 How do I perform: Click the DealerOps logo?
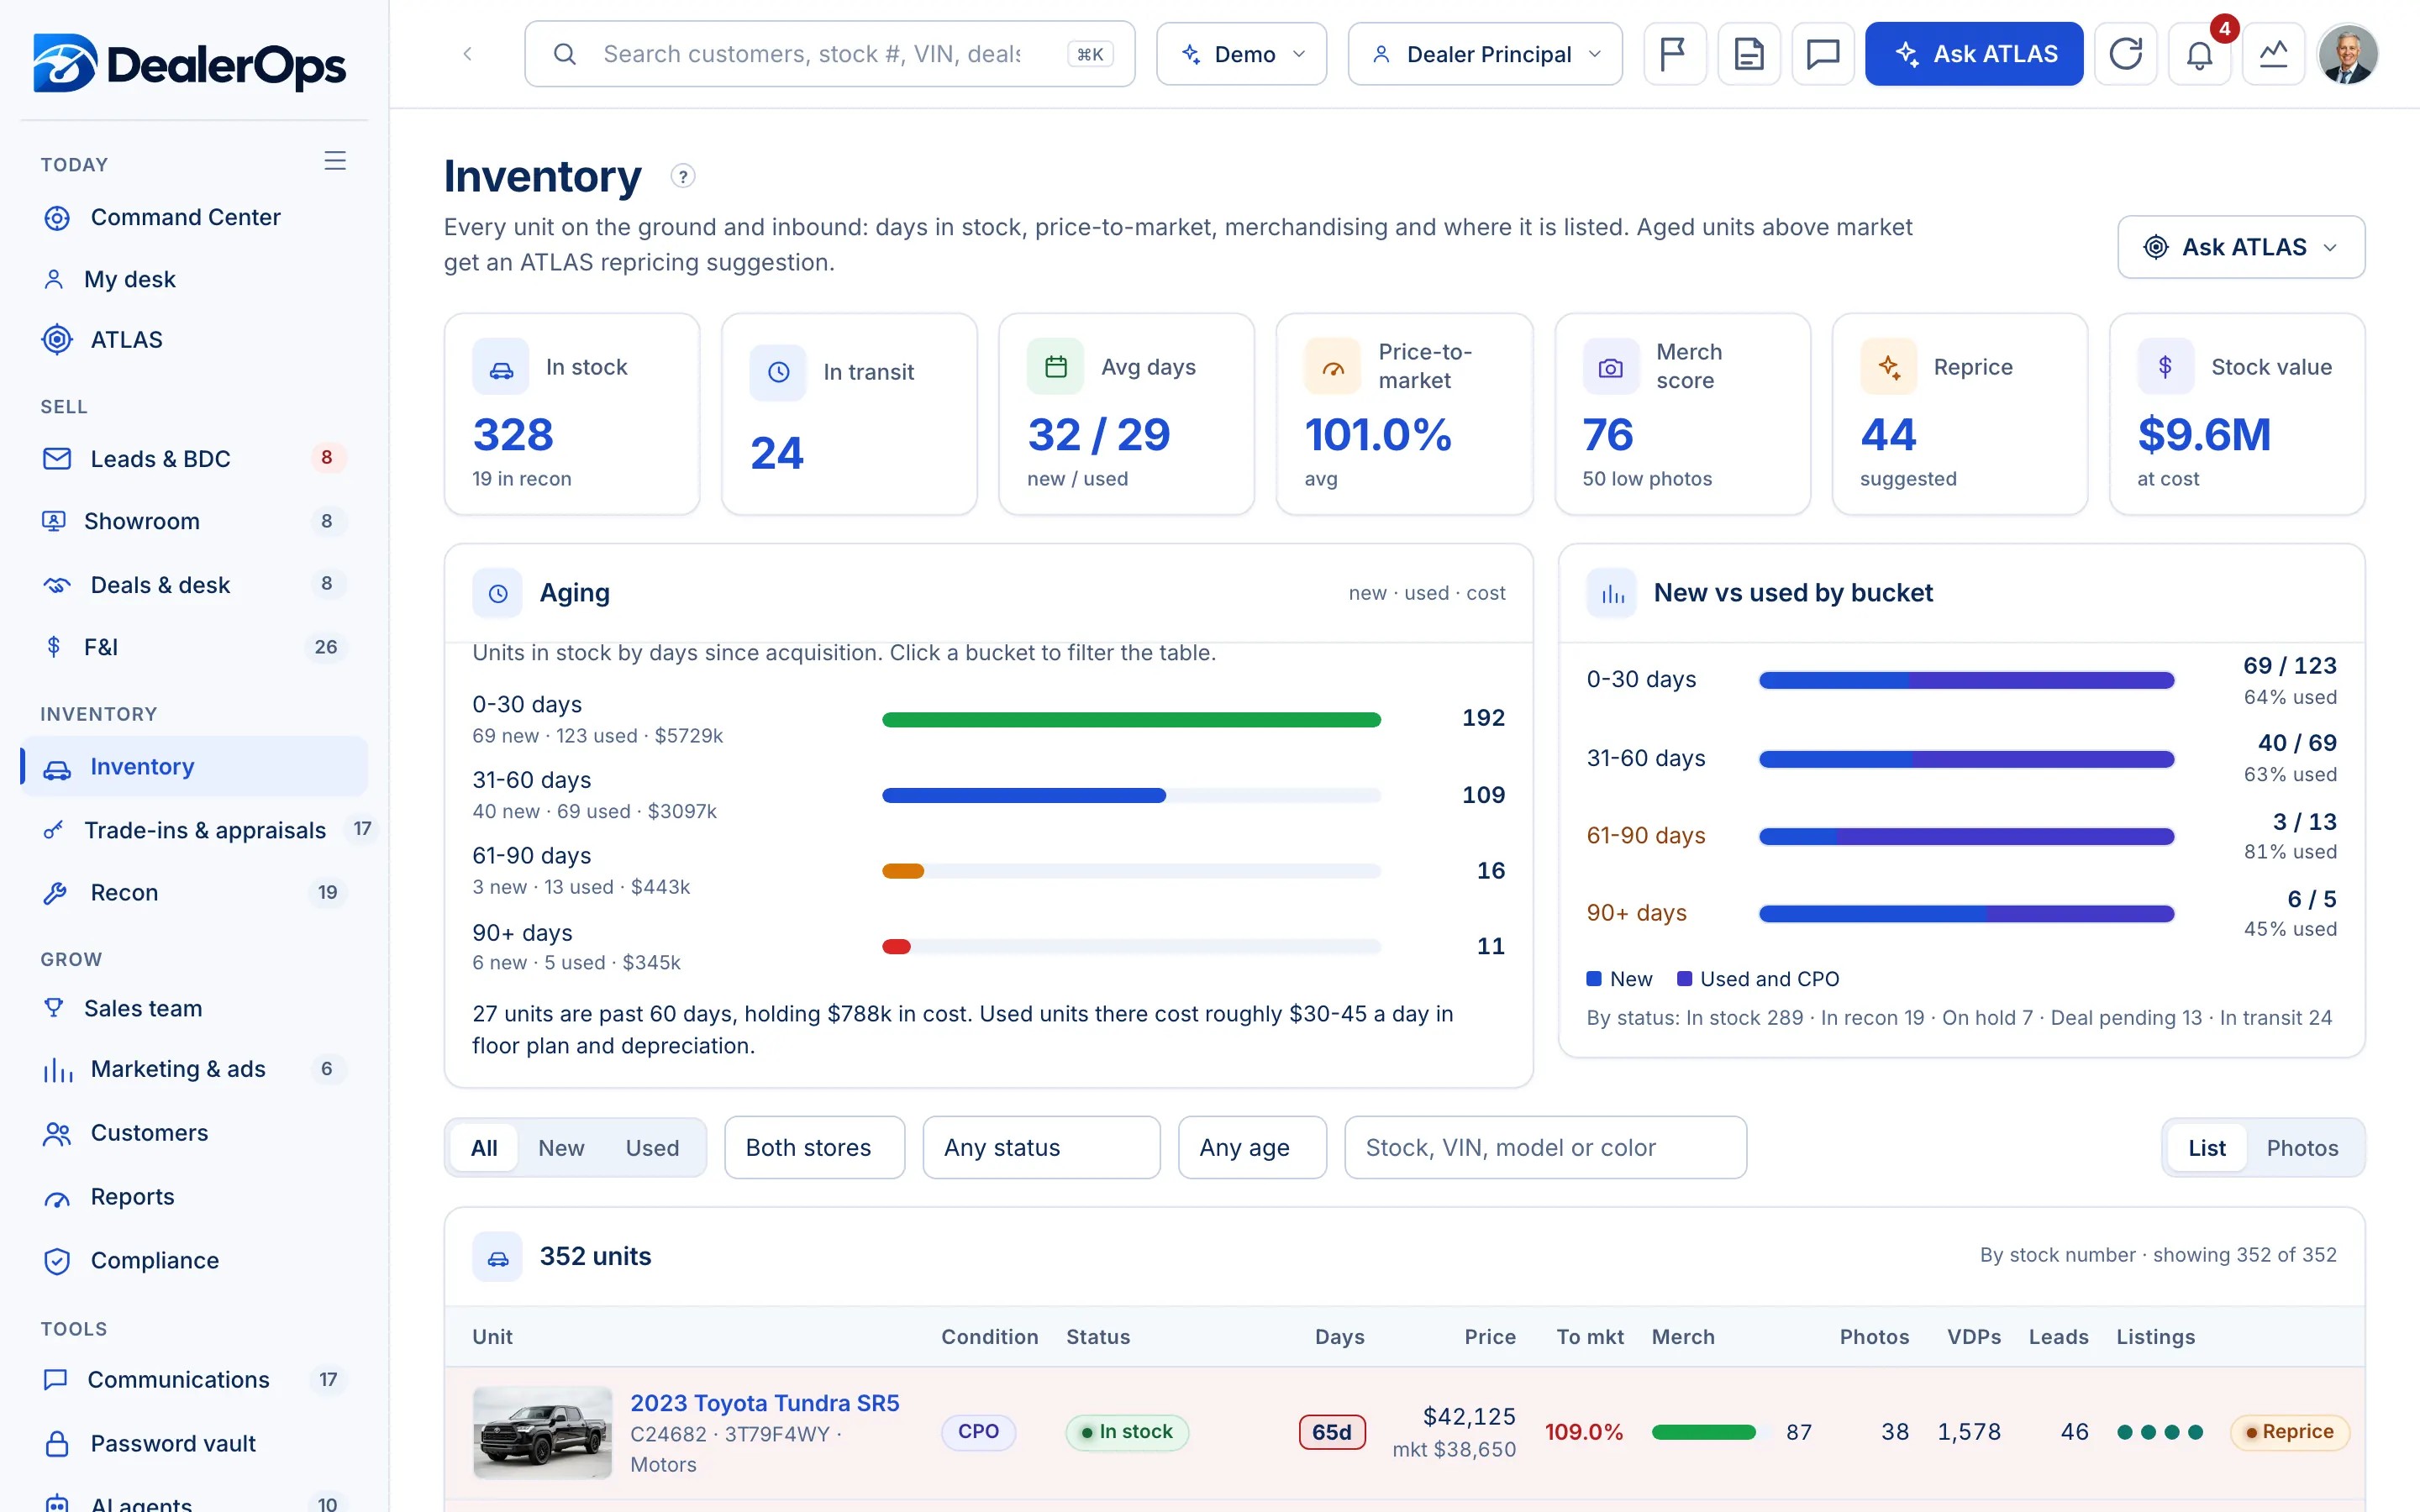tap(189, 63)
